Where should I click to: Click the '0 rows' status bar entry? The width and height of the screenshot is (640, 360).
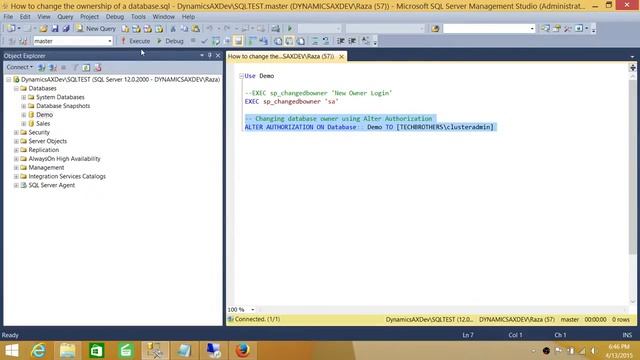click(620, 320)
